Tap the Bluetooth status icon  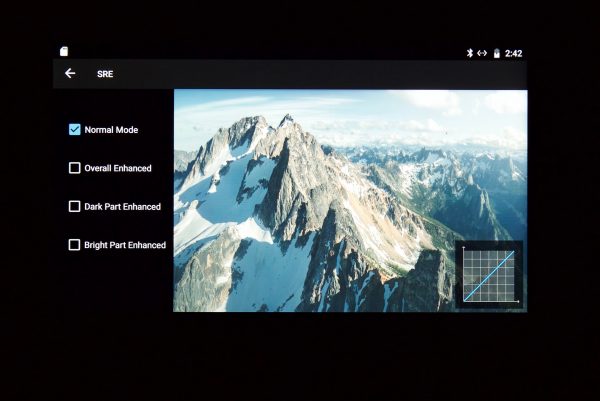point(469,53)
